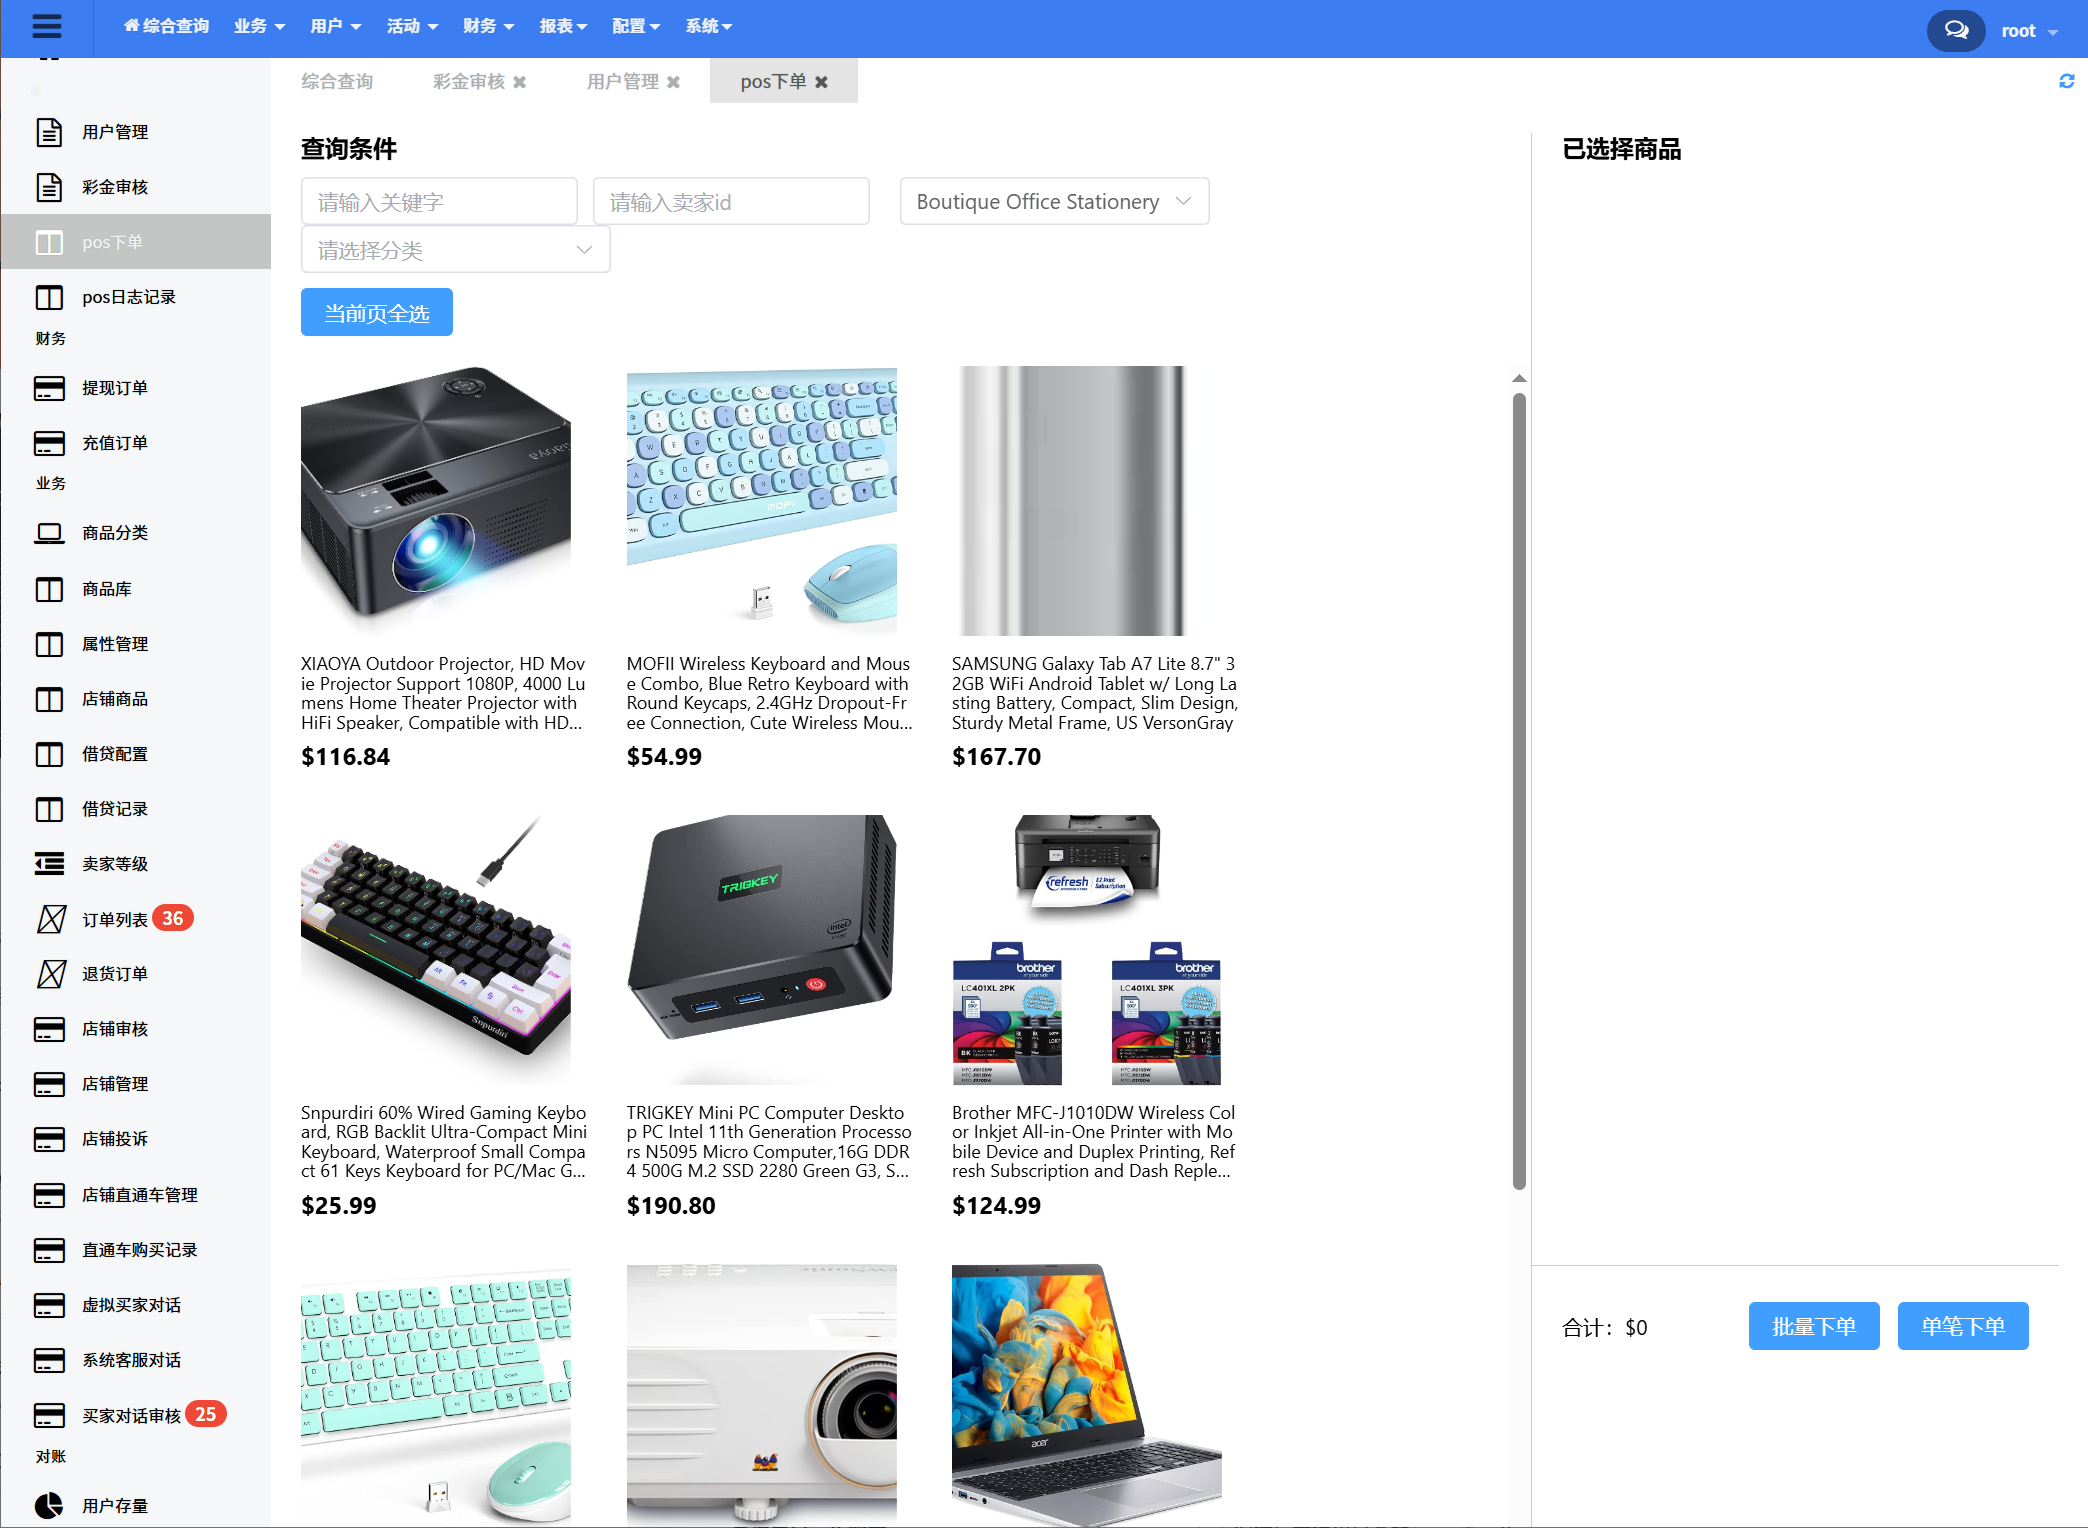Expand the root user menu
This screenshot has width=2088, height=1528.
click(2029, 31)
